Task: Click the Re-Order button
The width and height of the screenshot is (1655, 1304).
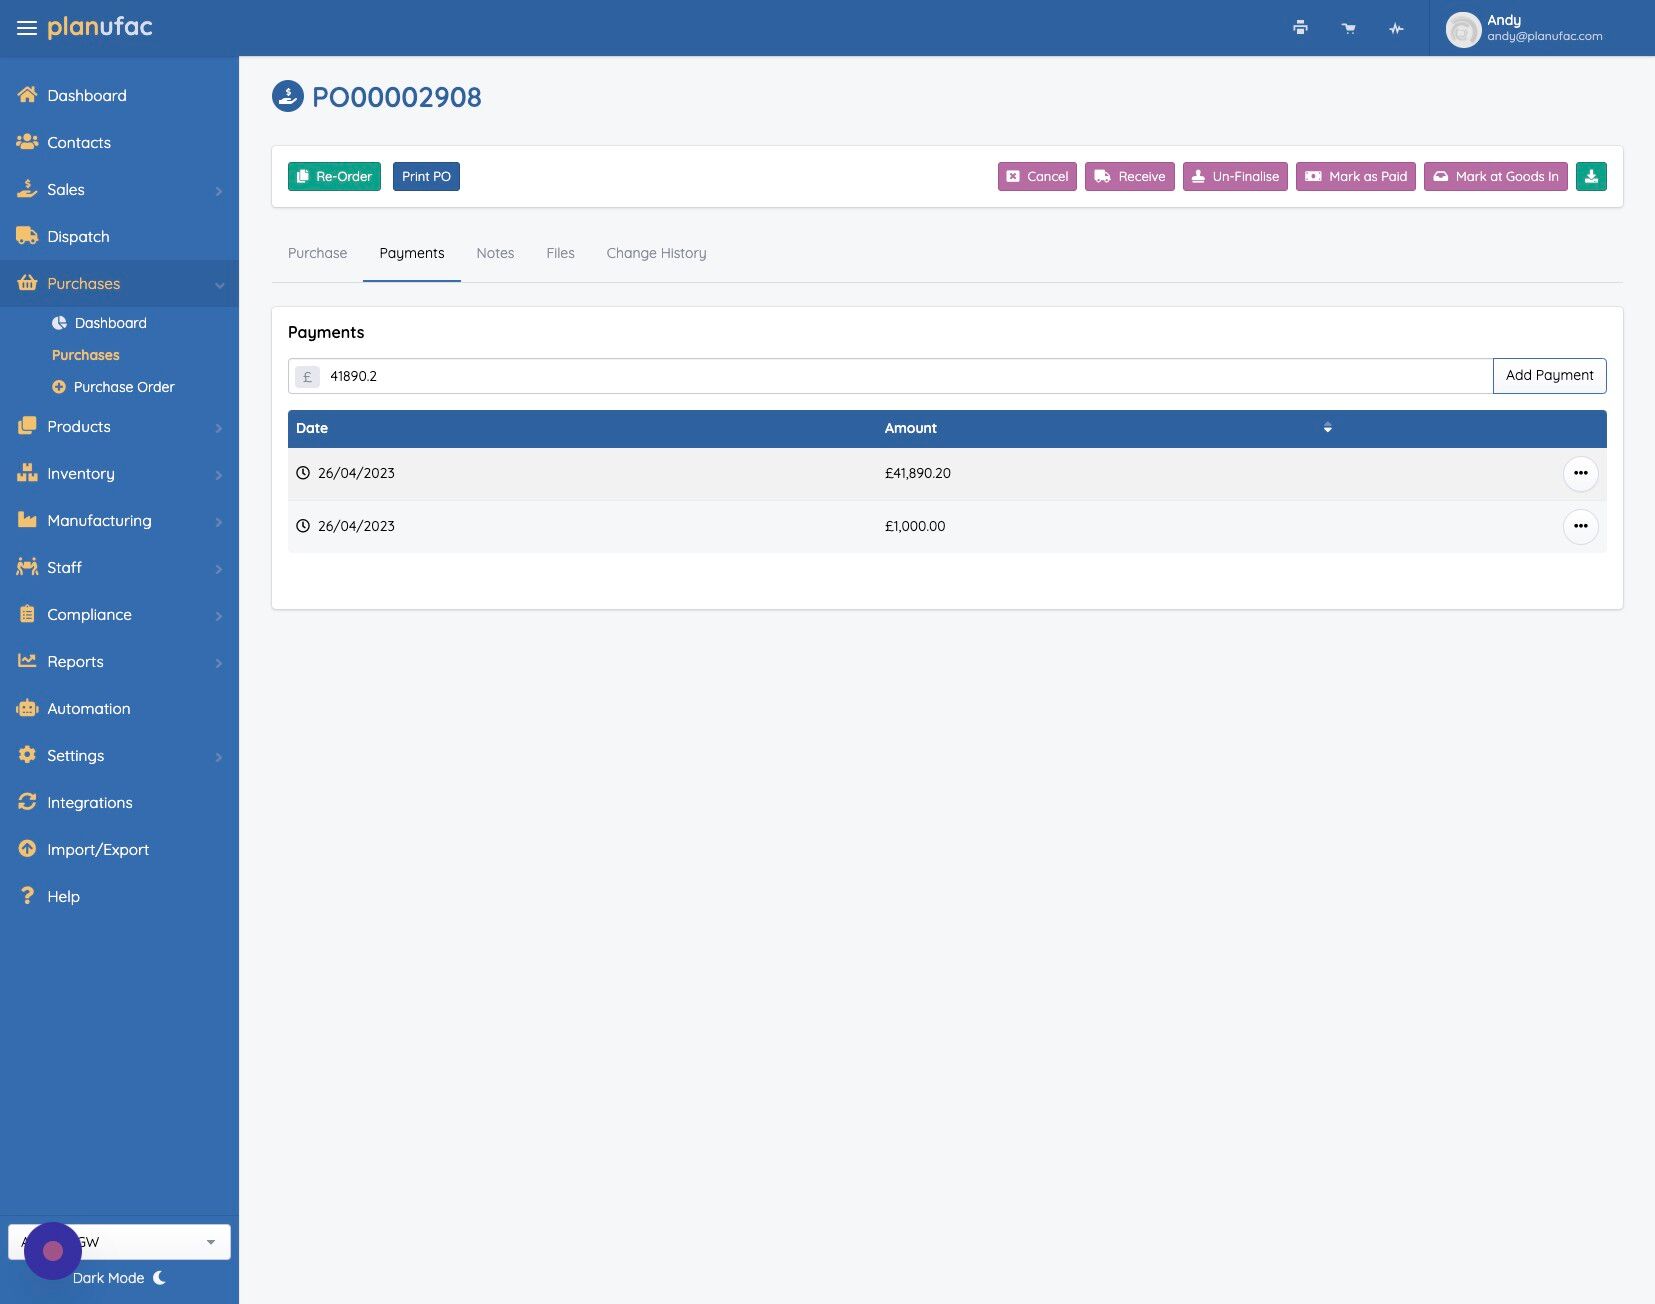Action: (x=334, y=176)
